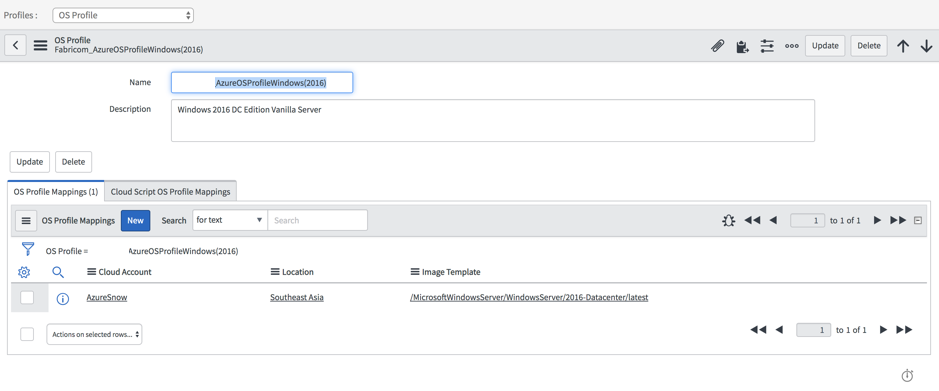This screenshot has width=939, height=391.
Task: Click New to add a mapping
Action: coord(135,220)
